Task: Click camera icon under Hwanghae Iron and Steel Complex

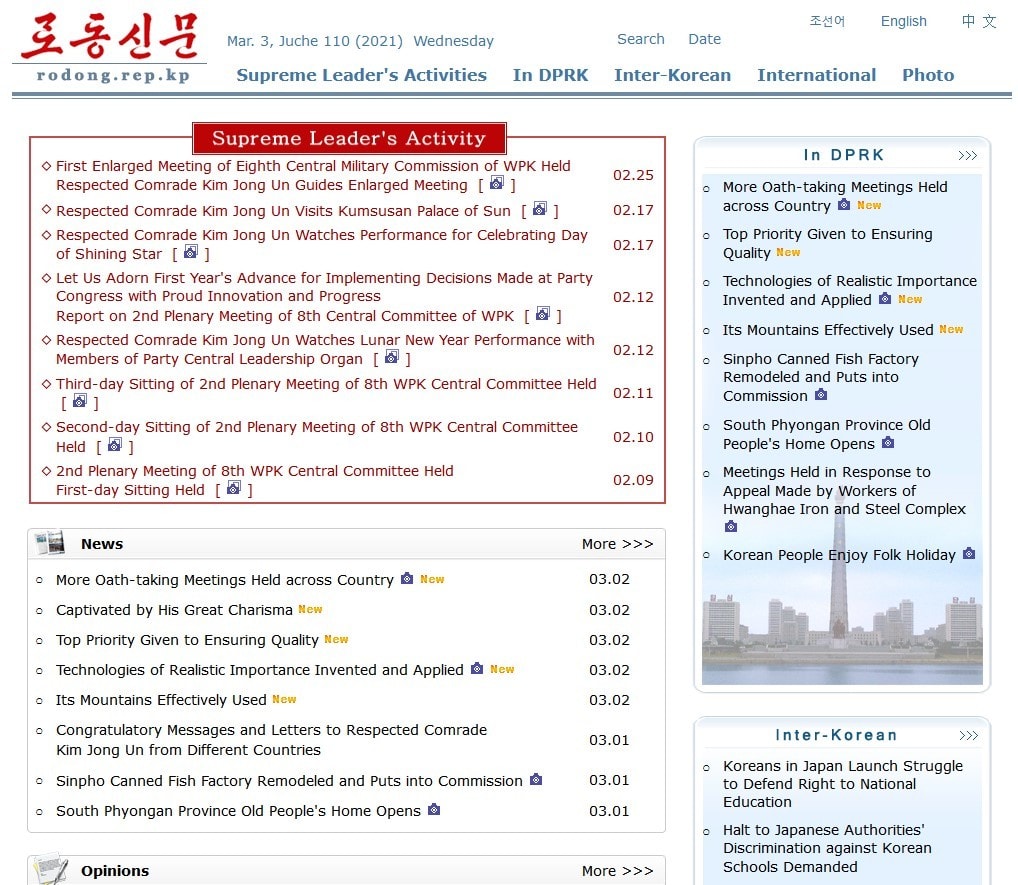Action: click(730, 526)
